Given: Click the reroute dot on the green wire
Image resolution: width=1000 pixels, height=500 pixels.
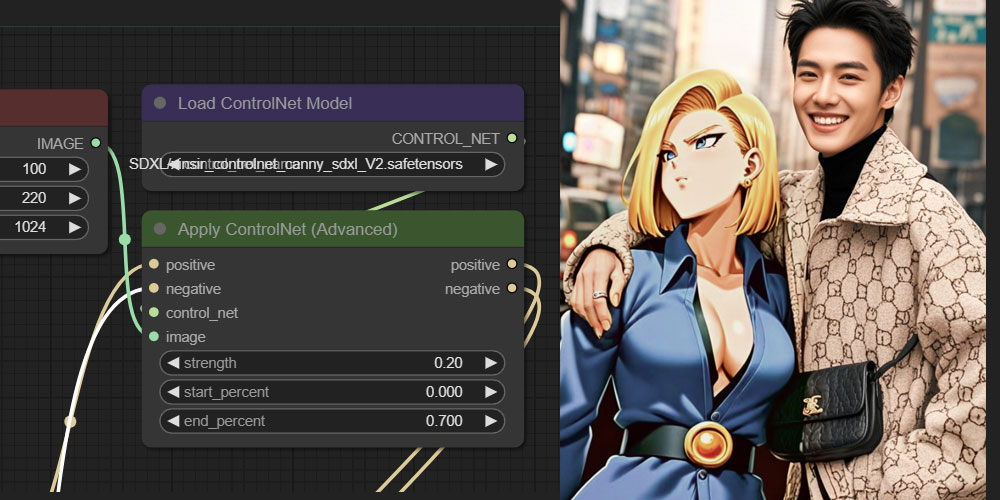Looking at the screenshot, I should coord(125,239).
